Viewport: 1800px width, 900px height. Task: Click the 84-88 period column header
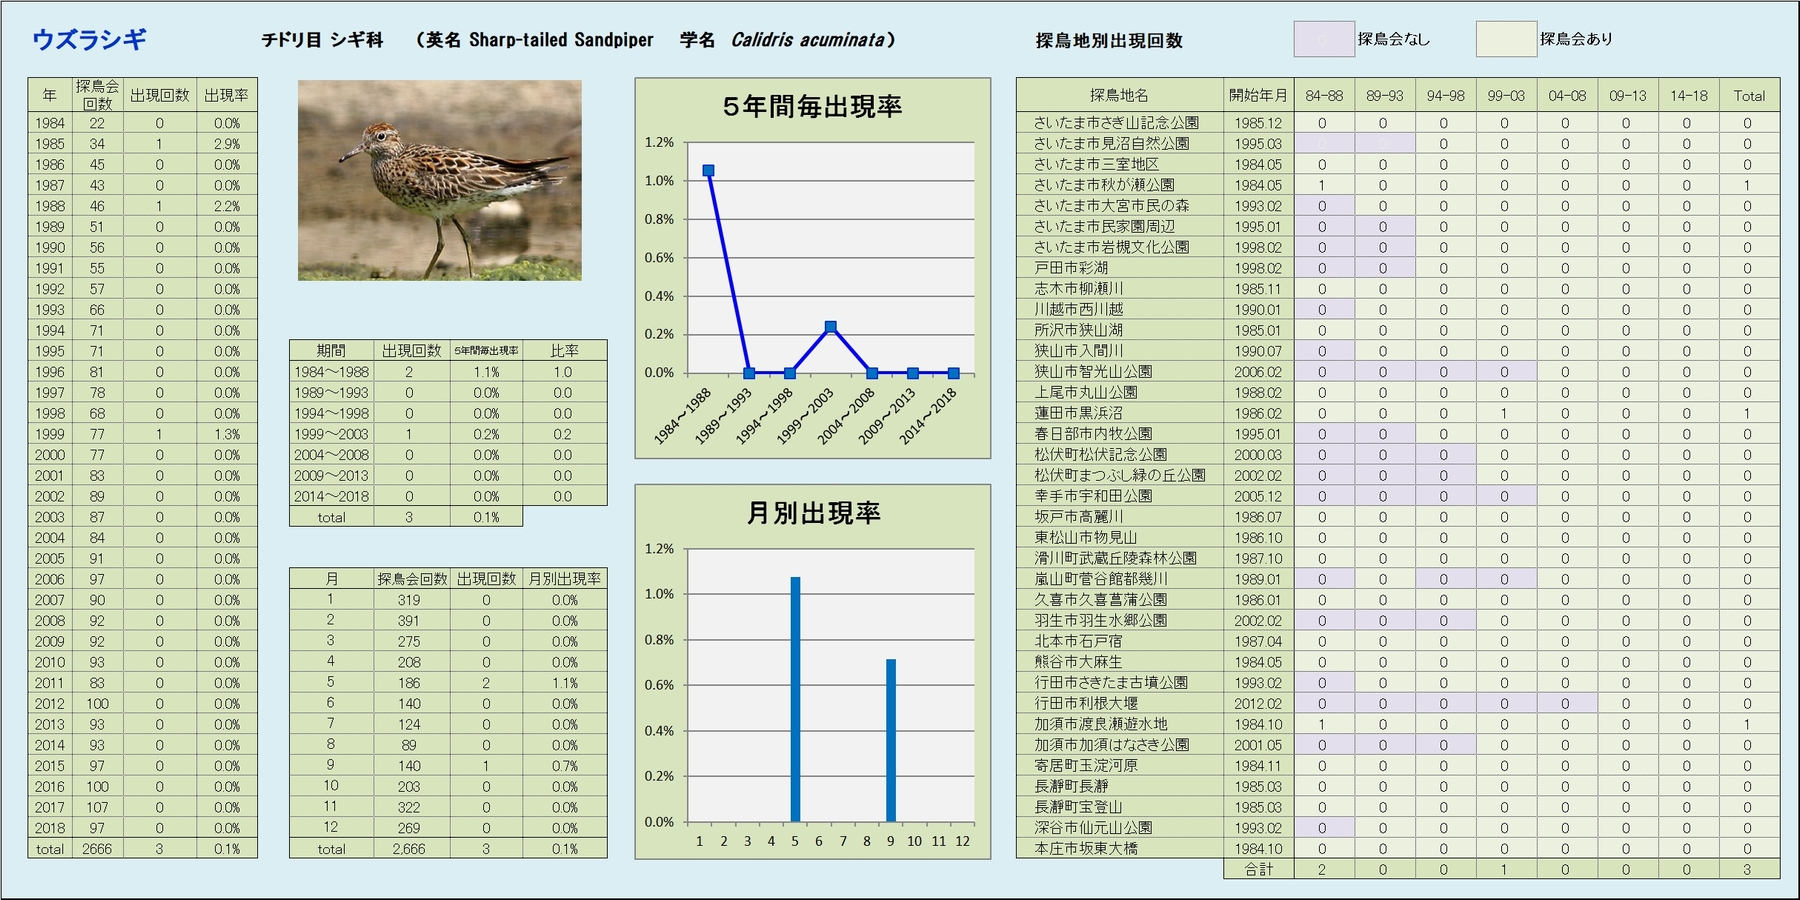click(x=1323, y=96)
